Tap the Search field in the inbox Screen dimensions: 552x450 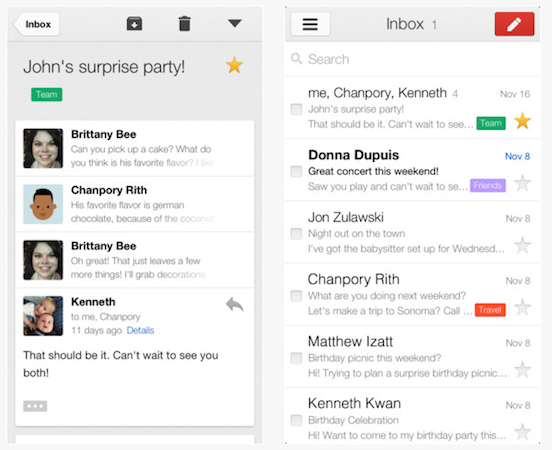pyautogui.click(x=413, y=59)
